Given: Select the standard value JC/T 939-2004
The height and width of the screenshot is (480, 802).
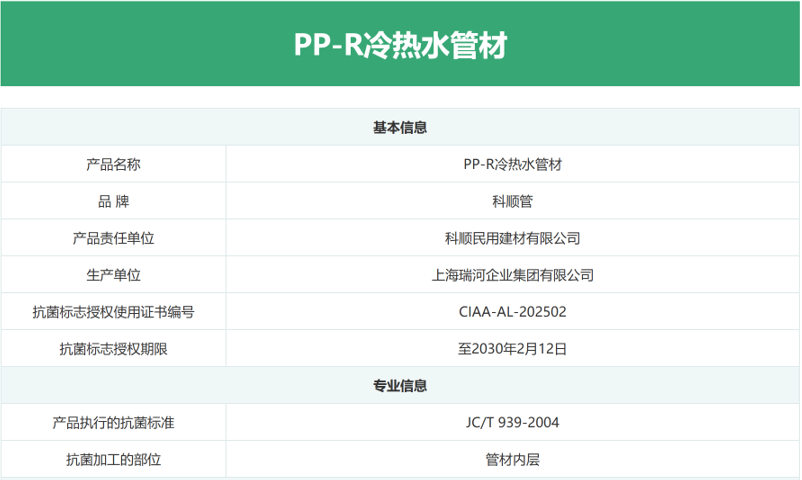Looking at the screenshot, I should coord(513,422).
